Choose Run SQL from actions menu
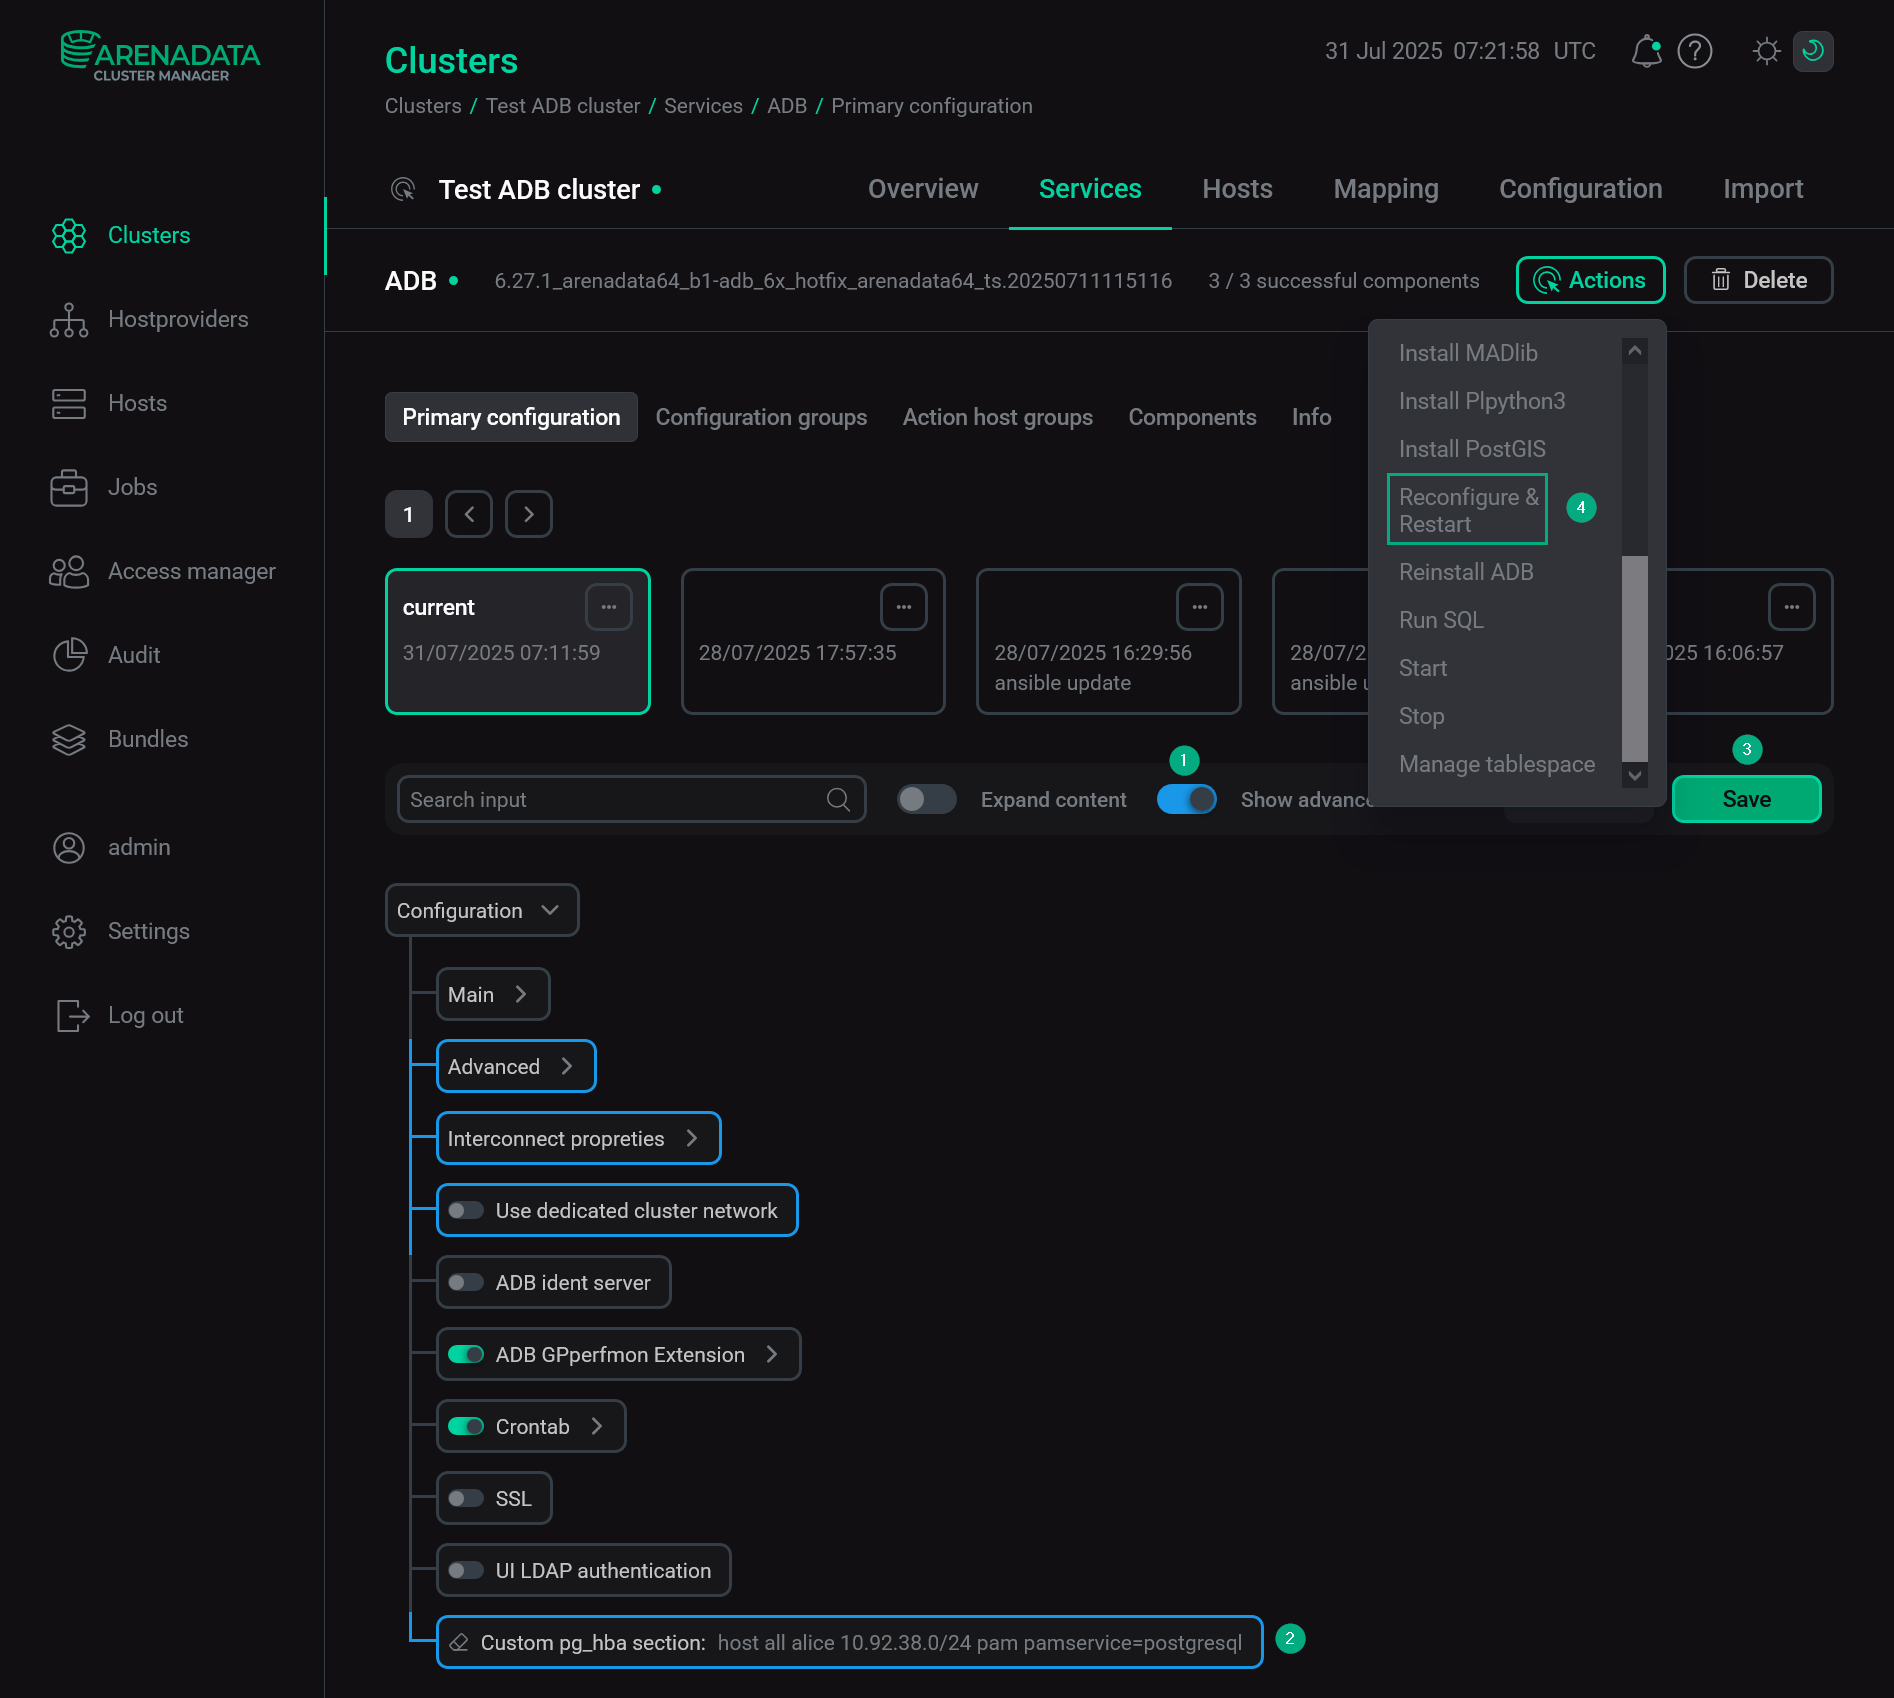Screen dimensions: 1894x1698 (x=1441, y=620)
